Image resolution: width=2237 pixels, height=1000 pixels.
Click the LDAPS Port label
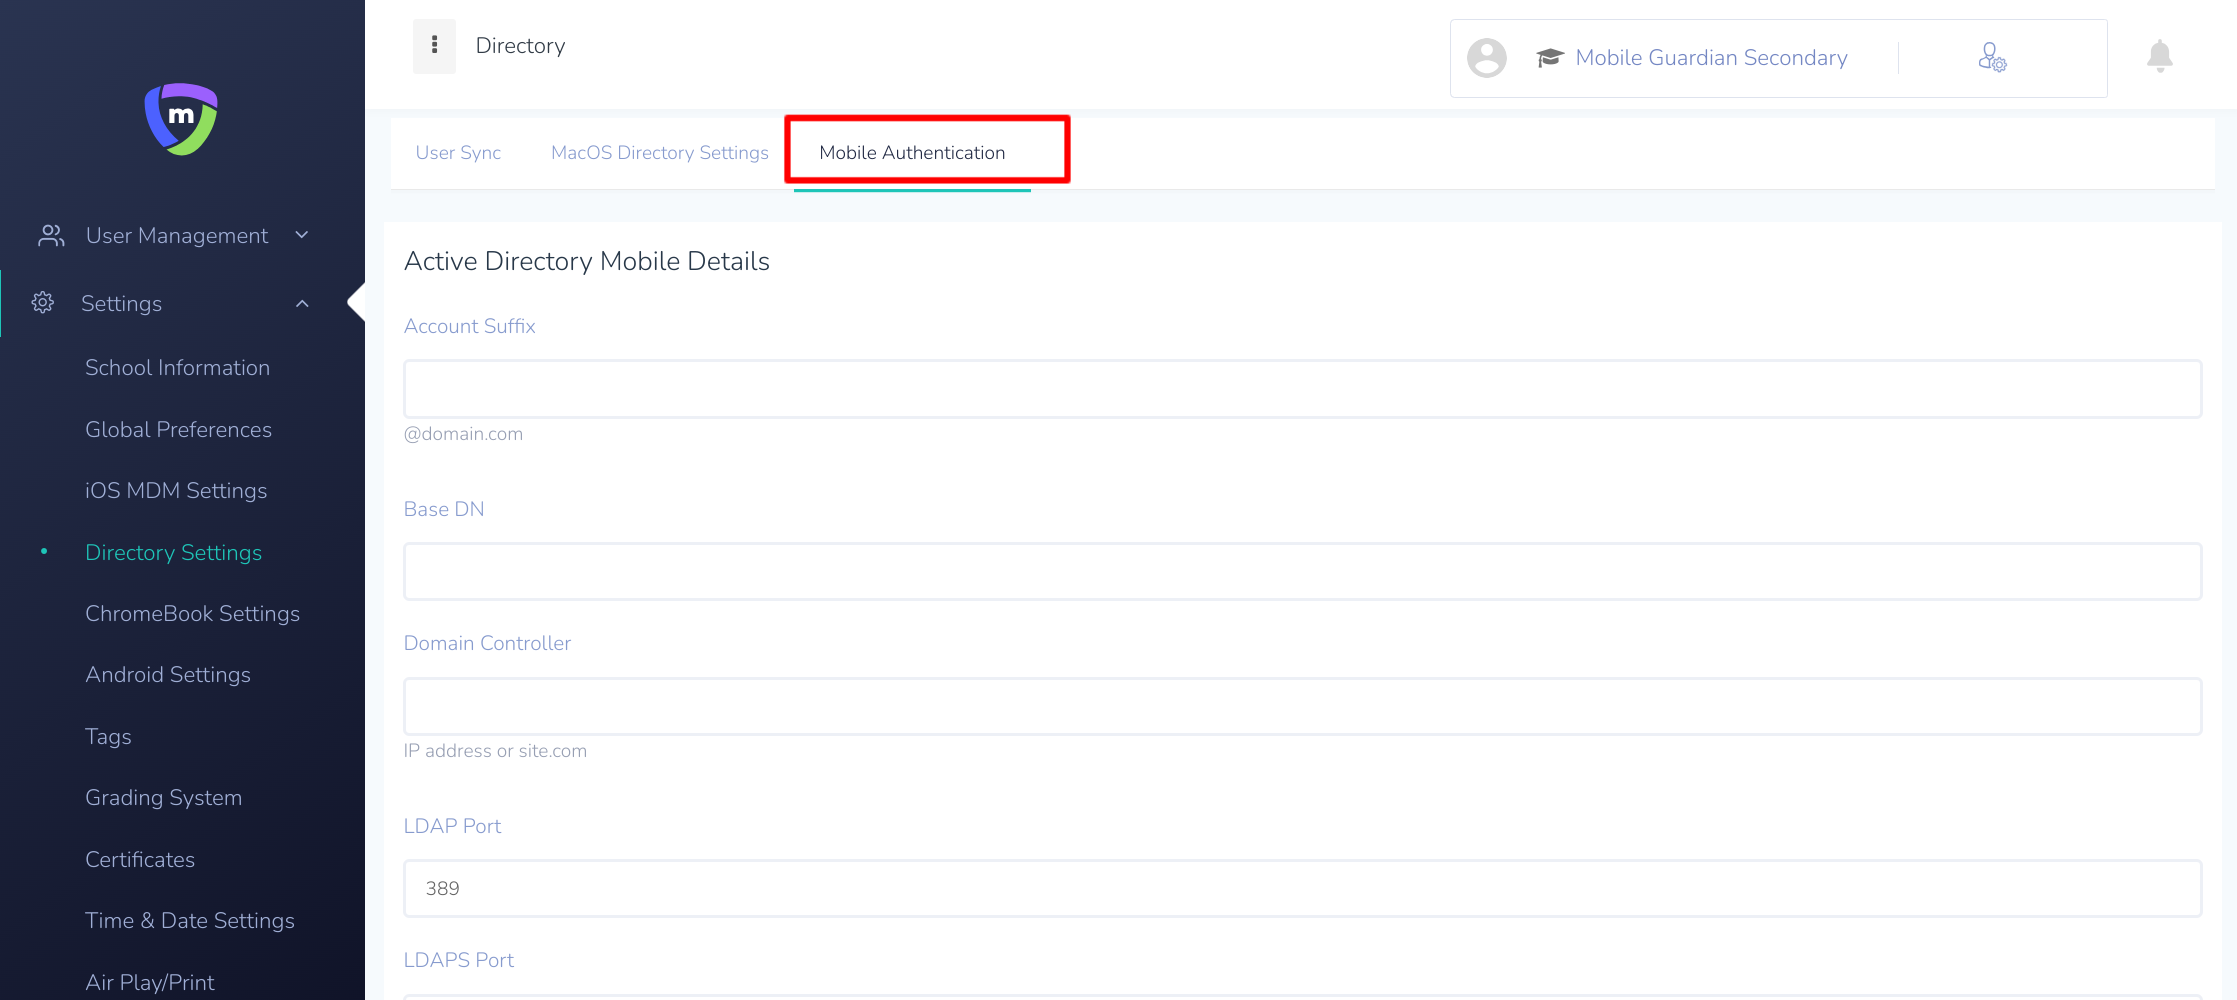[458, 960]
